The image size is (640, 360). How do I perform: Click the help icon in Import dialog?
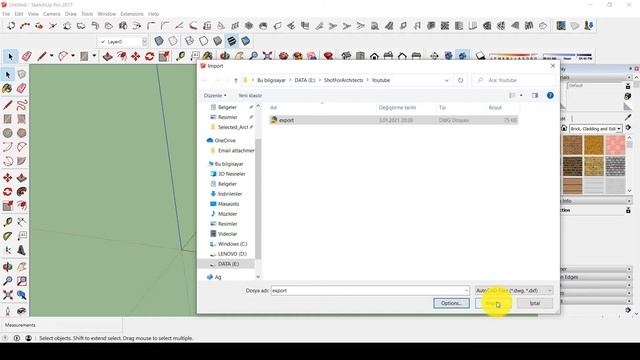[x=550, y=95]
